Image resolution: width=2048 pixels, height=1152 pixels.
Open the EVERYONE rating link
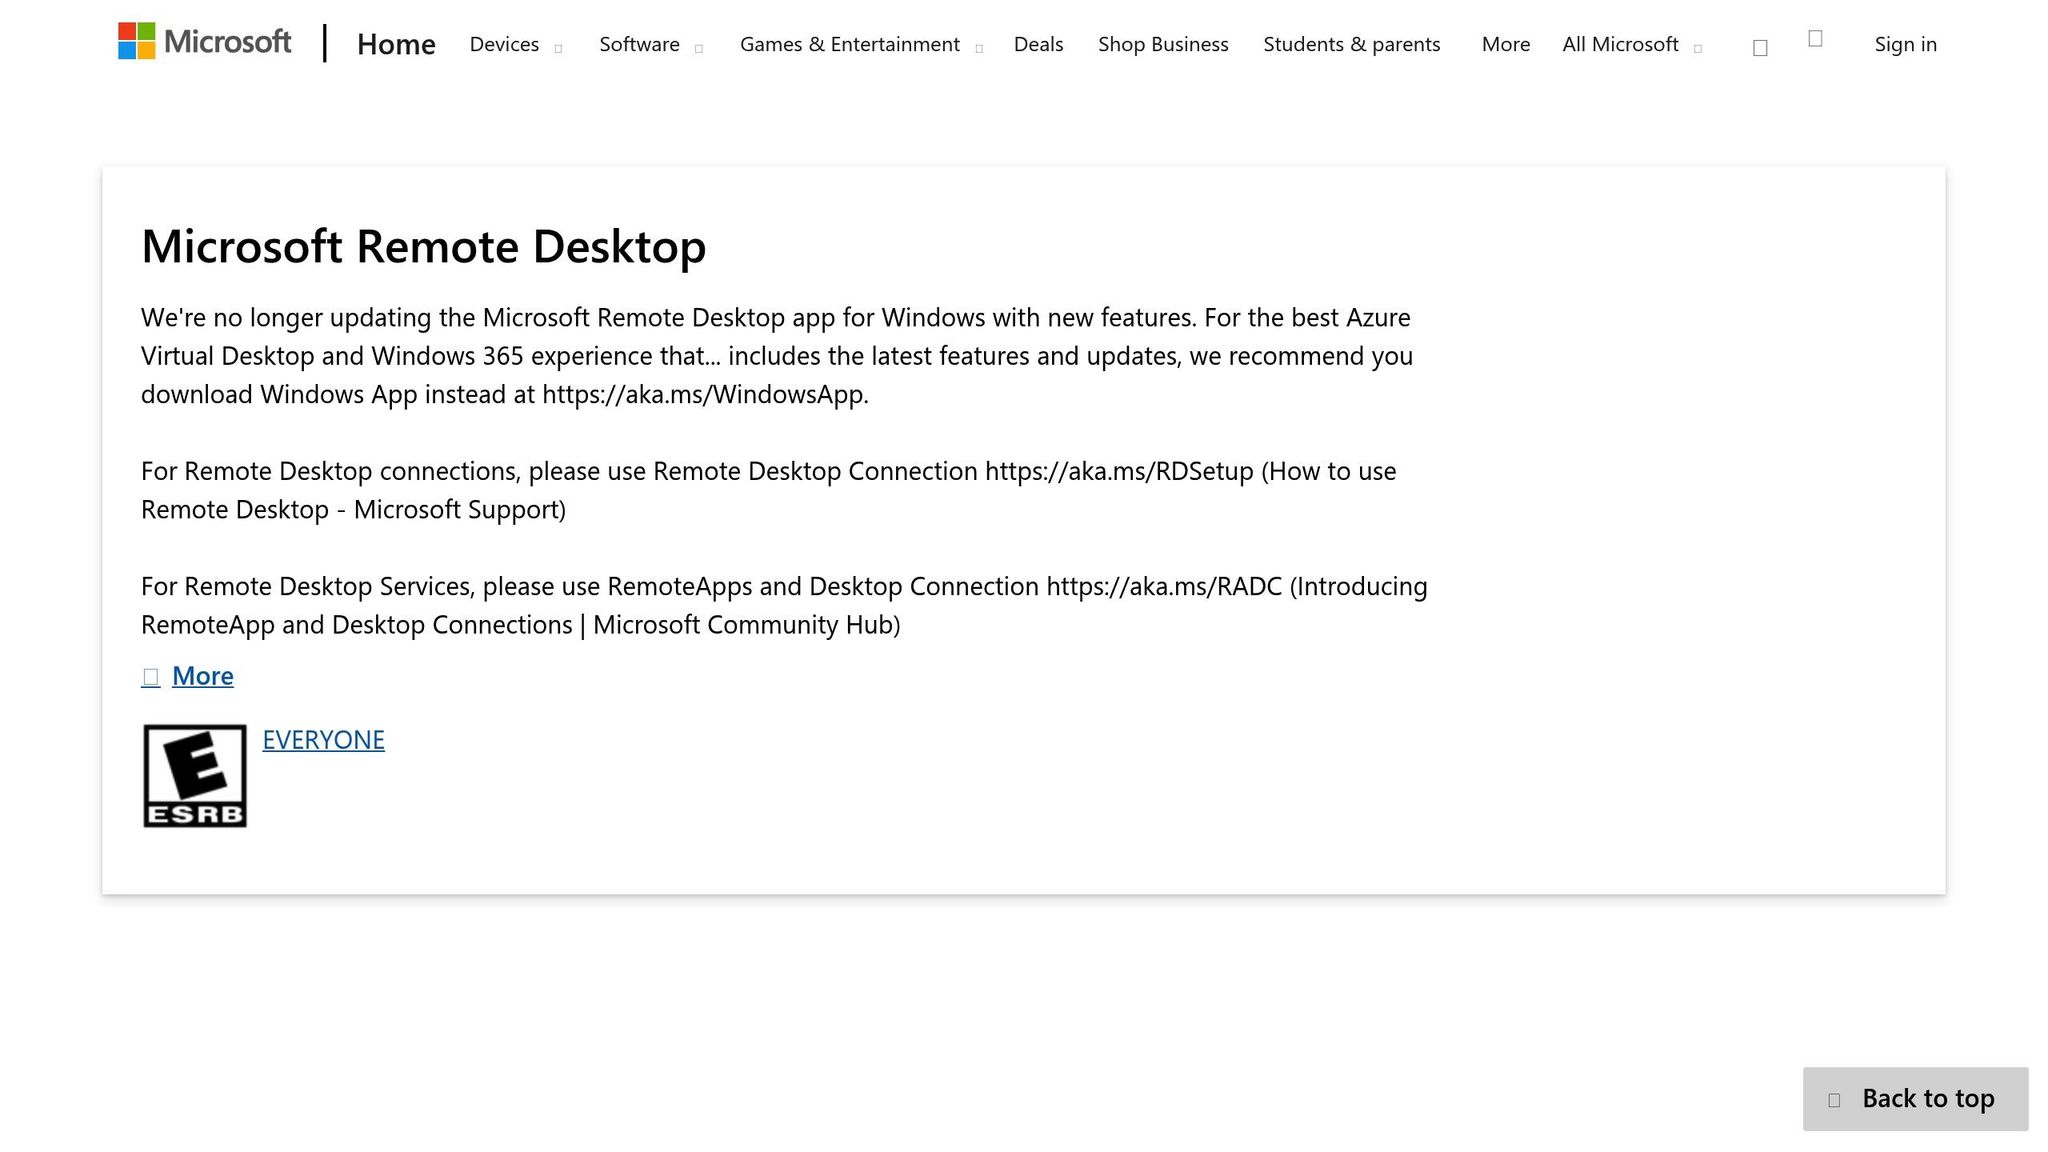point(323,740)
